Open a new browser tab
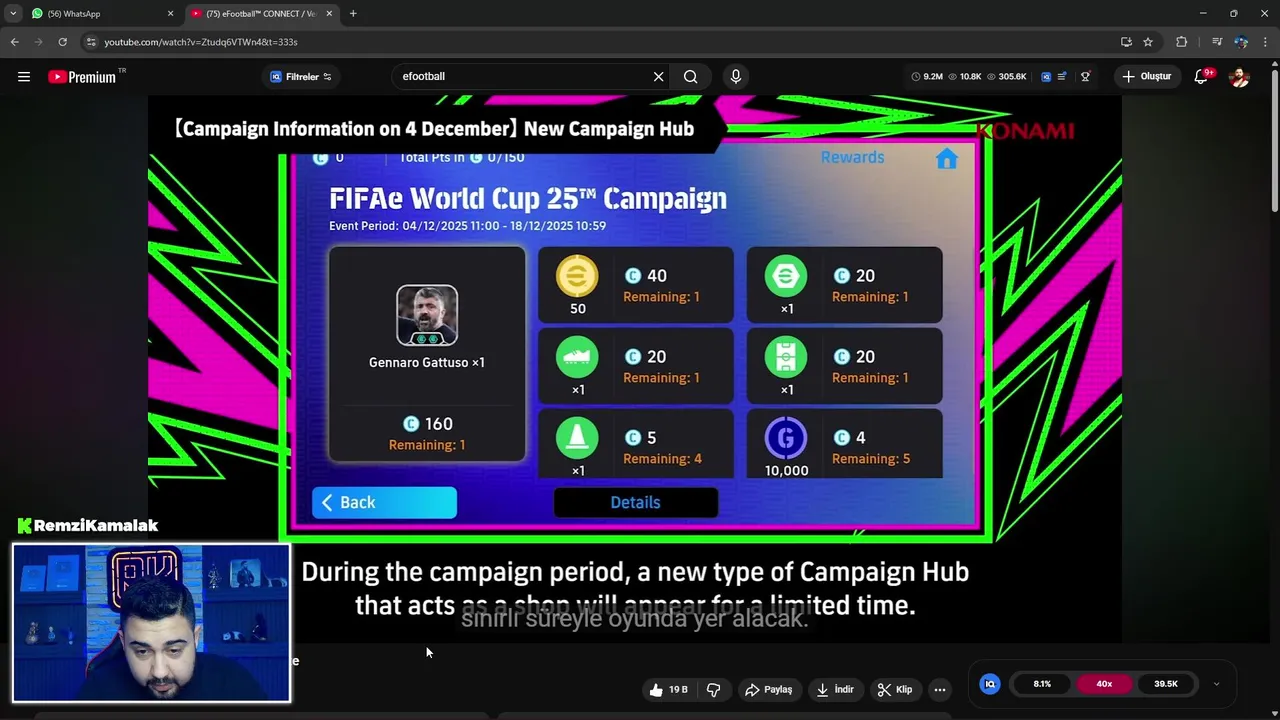 click(353, 14)
